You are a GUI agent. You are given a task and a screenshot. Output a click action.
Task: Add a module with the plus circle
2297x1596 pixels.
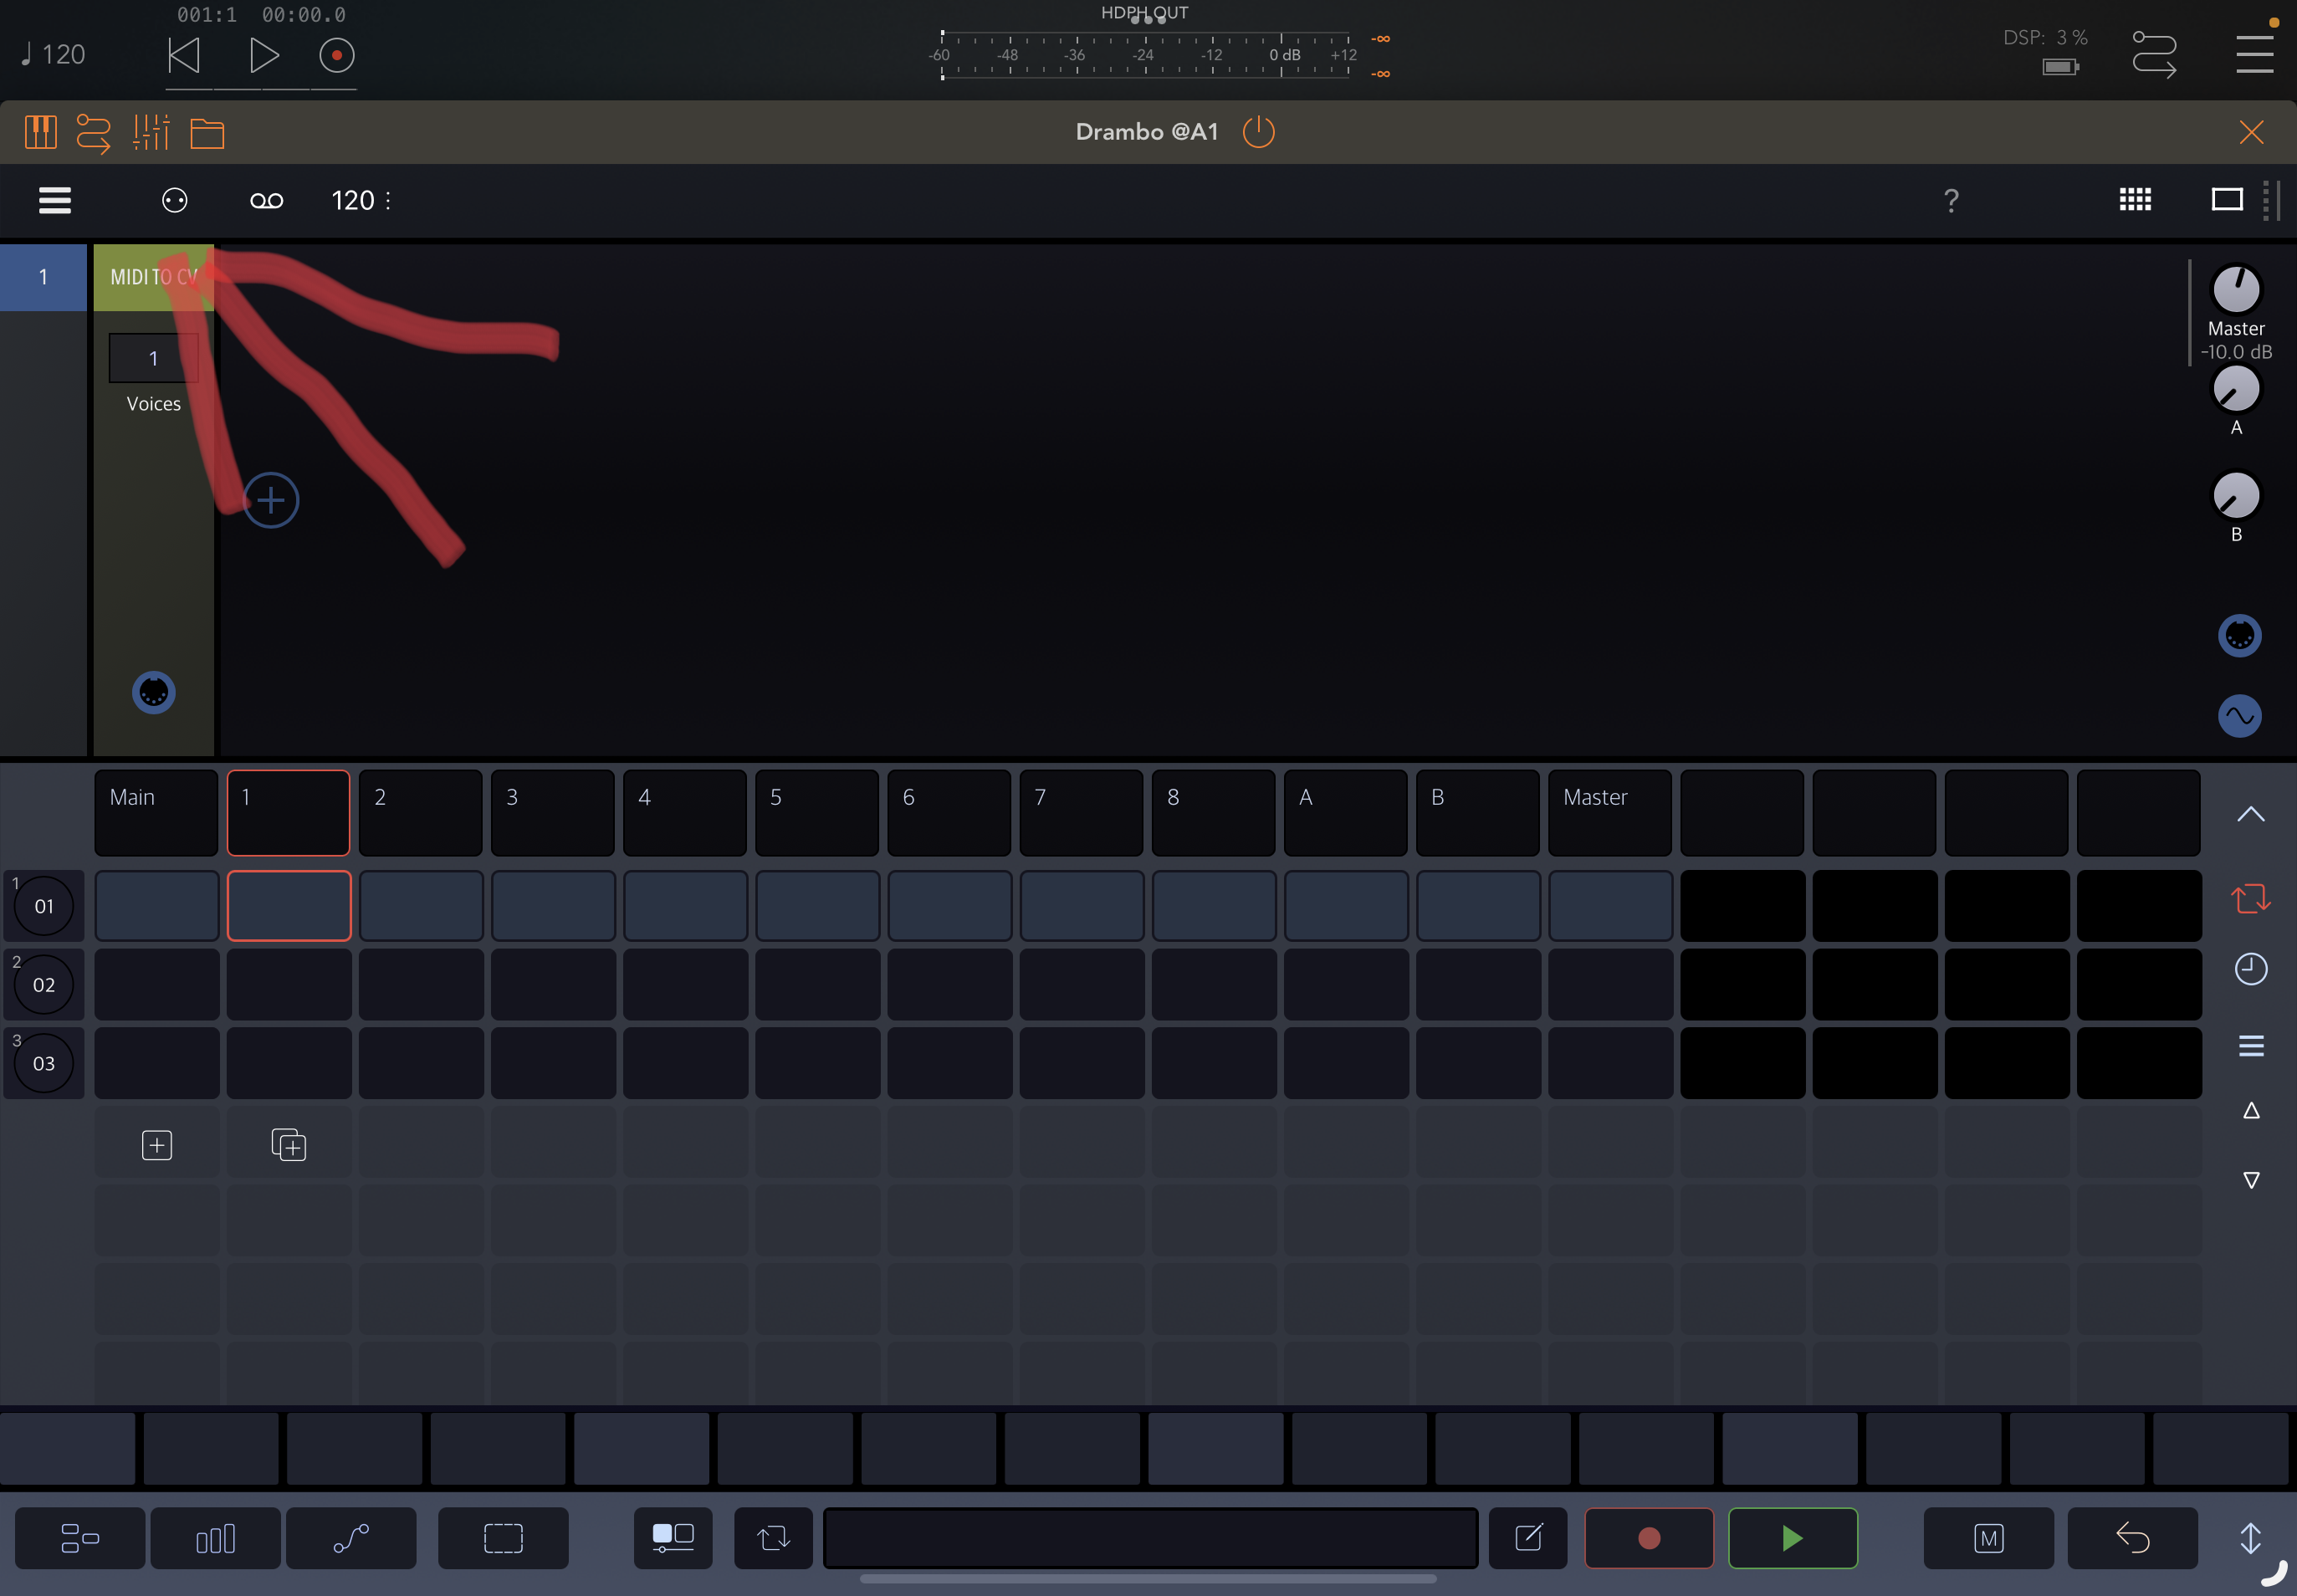coord(270,500)
